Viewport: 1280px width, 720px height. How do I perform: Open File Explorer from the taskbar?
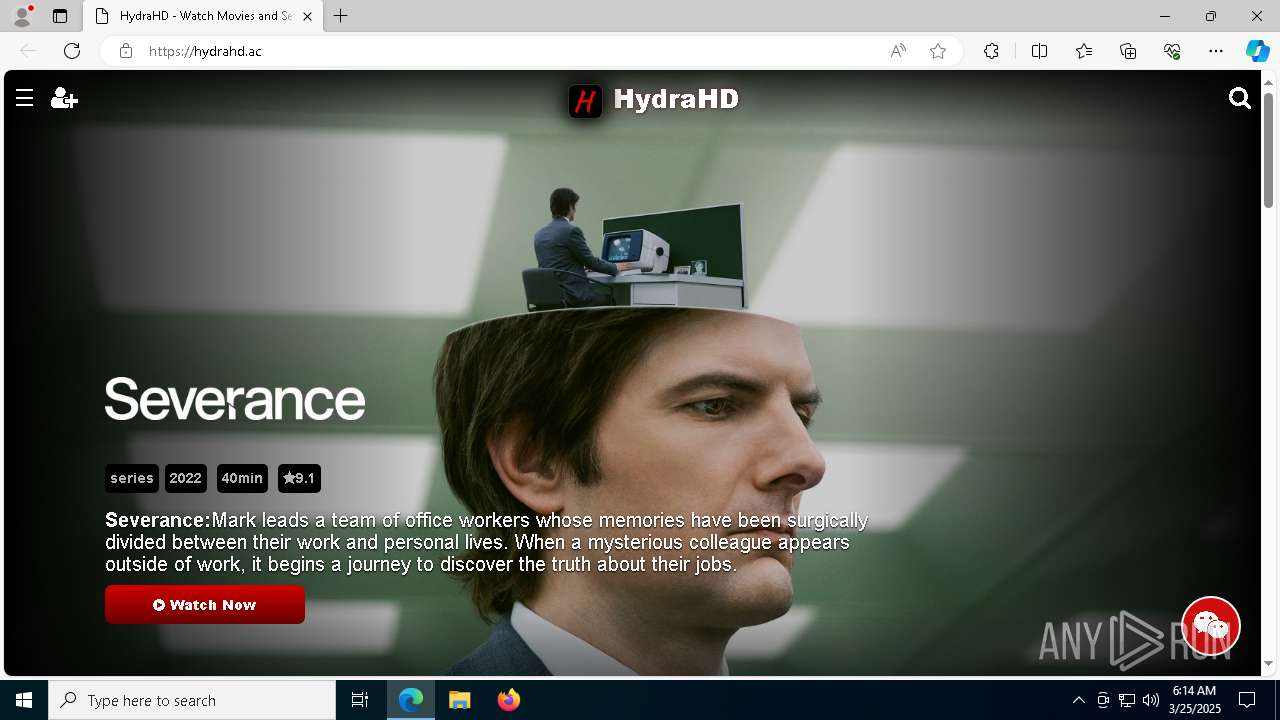(x=460, y=700)
